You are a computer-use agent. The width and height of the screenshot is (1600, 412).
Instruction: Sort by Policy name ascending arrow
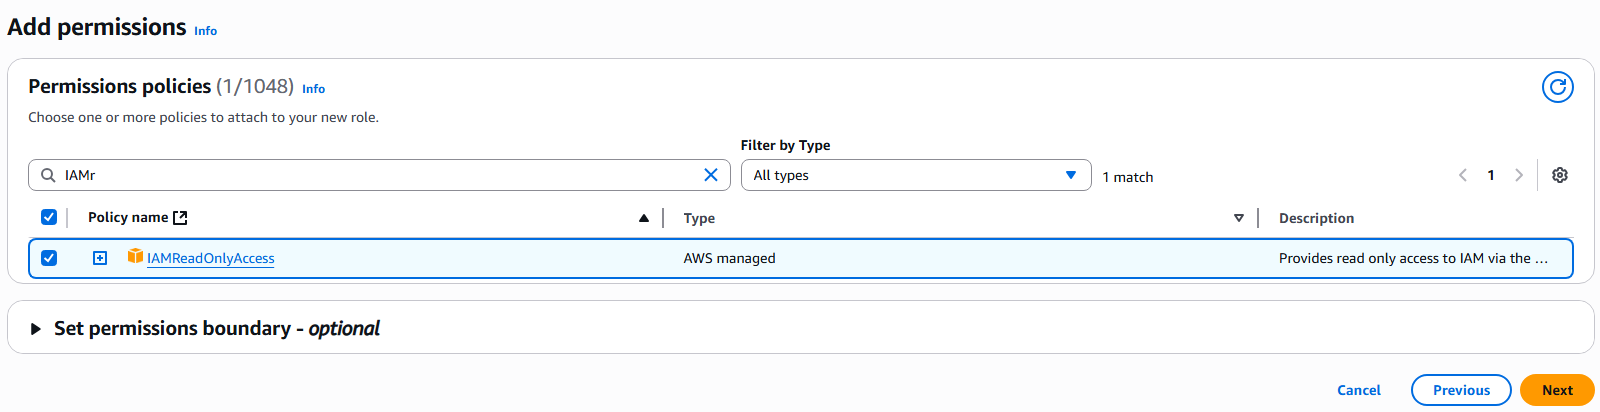(x=644, y=218)
